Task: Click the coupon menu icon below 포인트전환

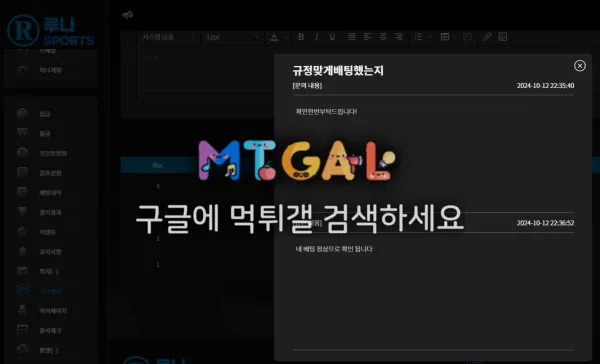Action: (x=22, y=173)
